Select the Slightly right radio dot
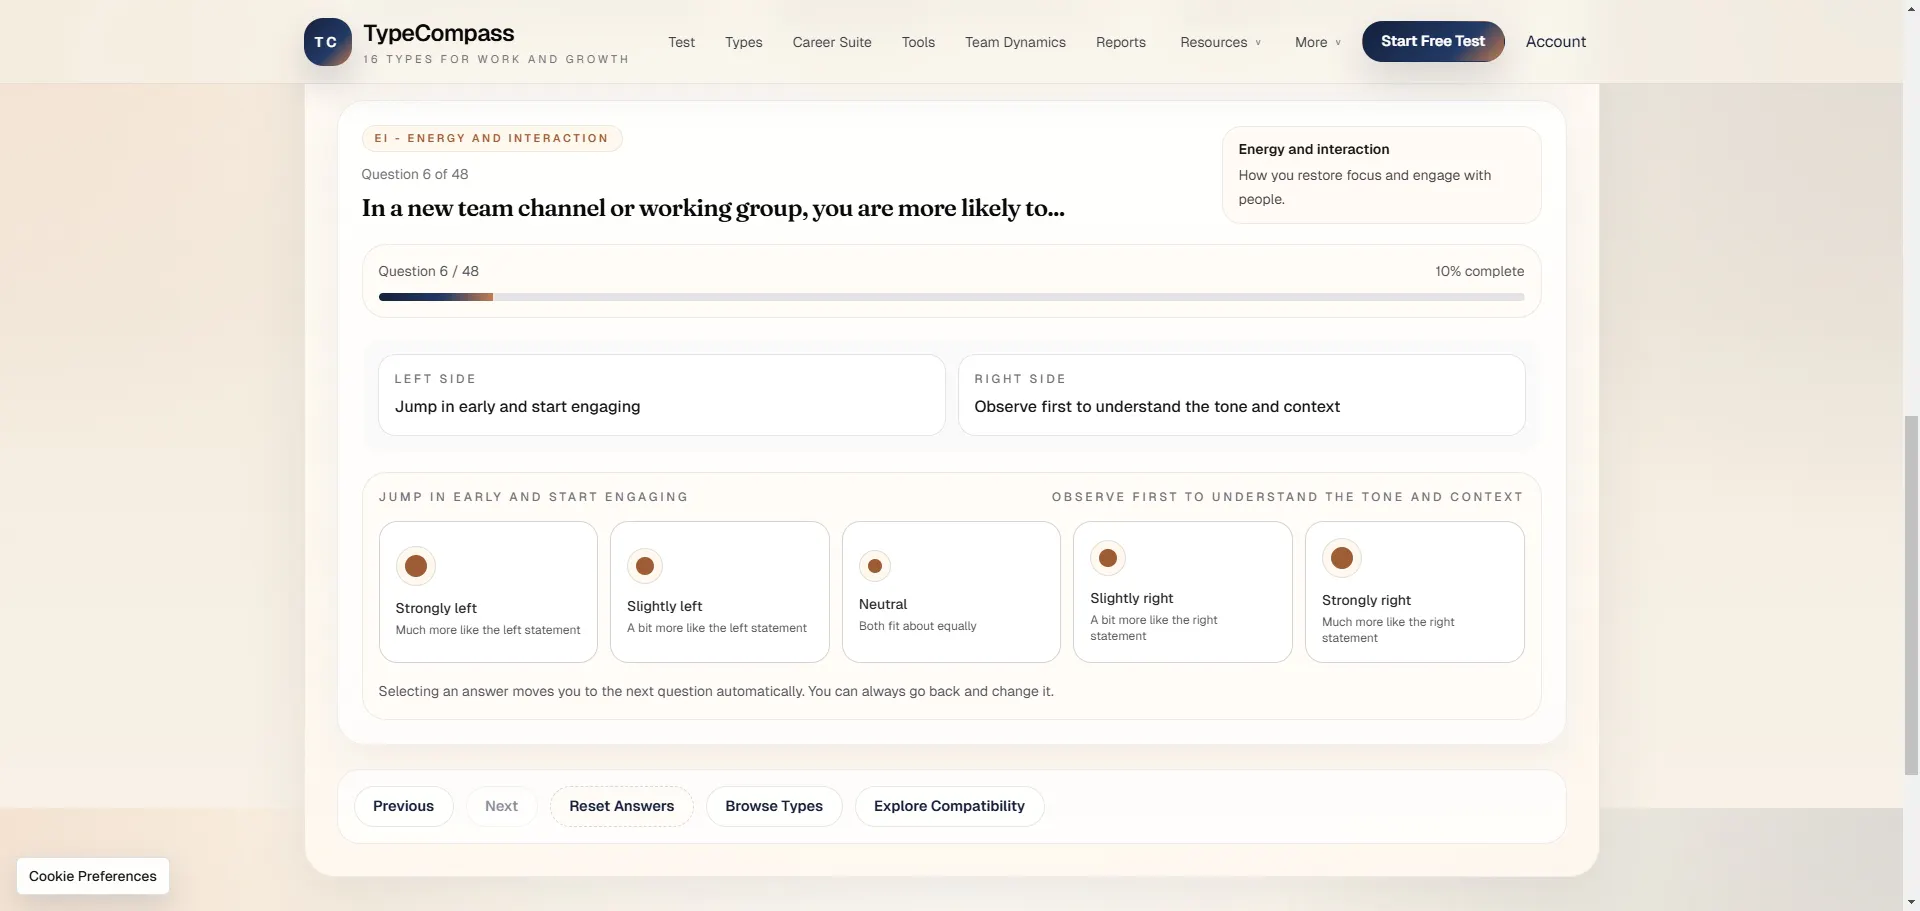Viewport: 1920px width, 911px height. click(1108, 558)
